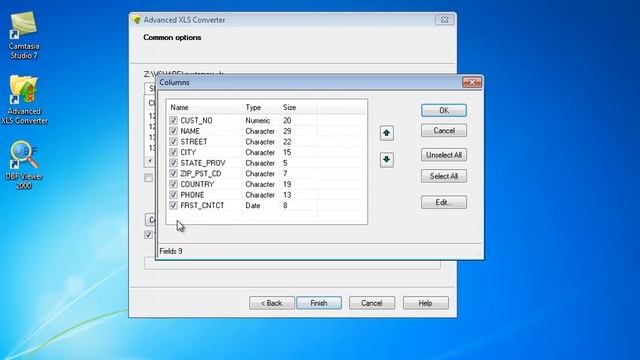Click Finish in the converter wizard

[319, 303]
